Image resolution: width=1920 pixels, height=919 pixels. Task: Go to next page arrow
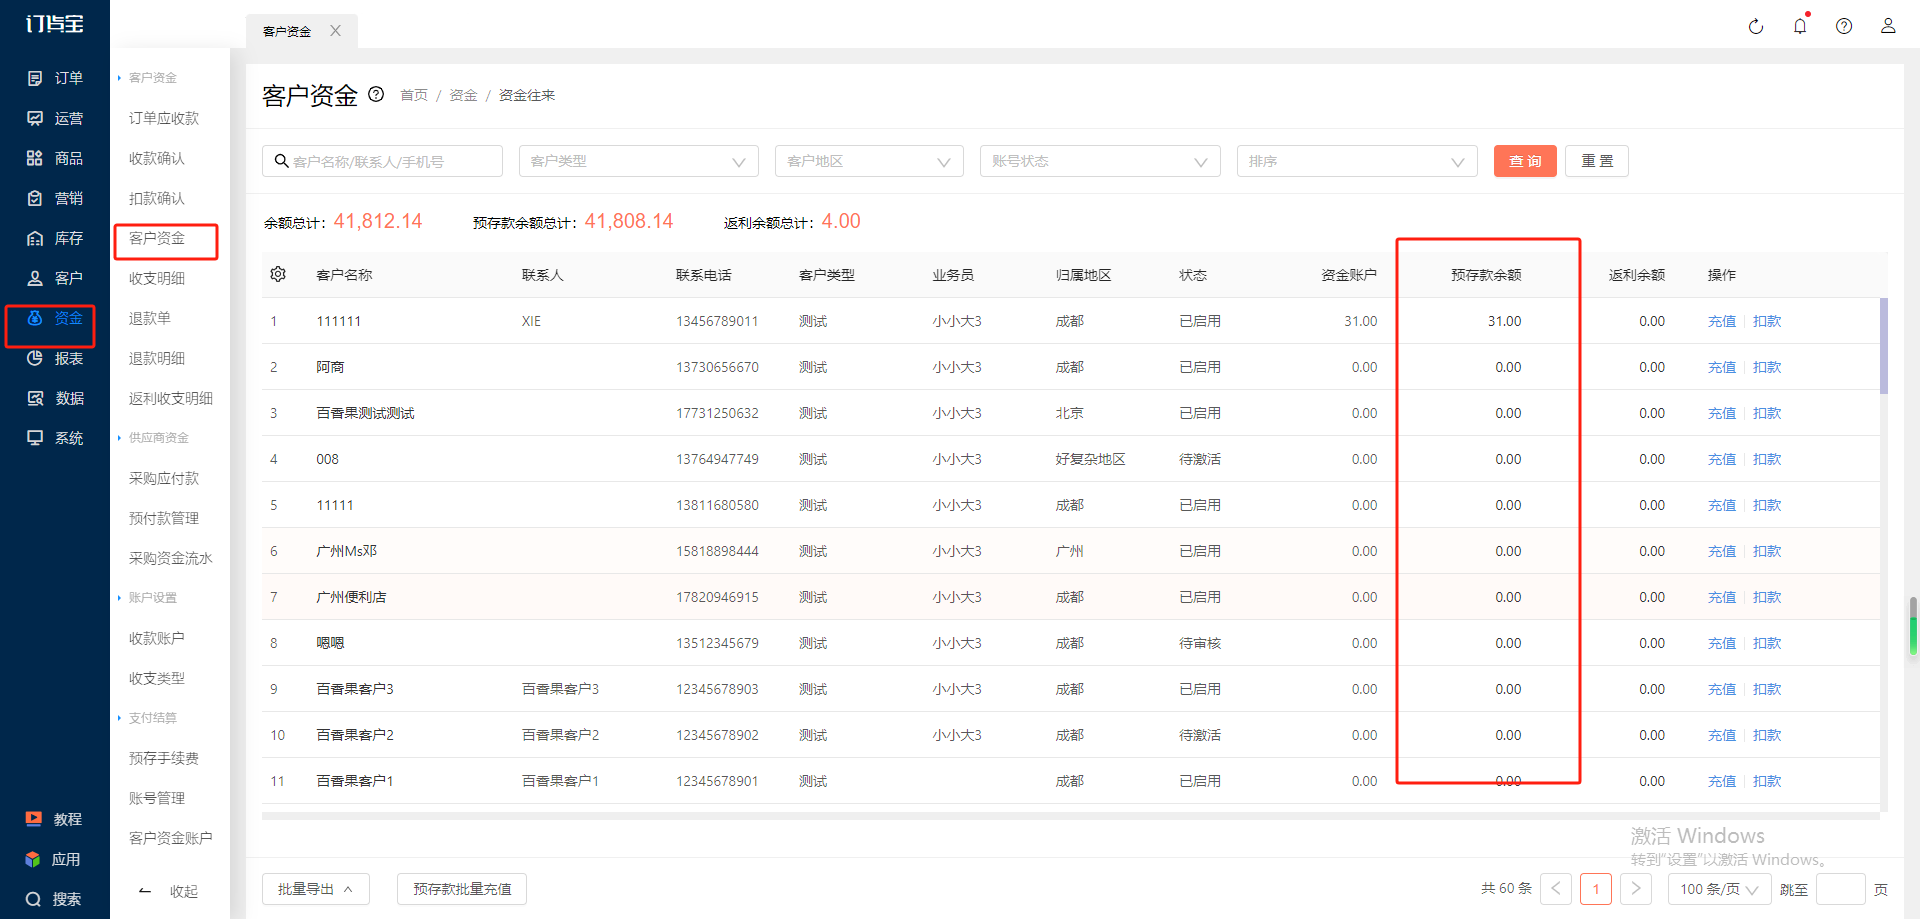(1636, 889)
